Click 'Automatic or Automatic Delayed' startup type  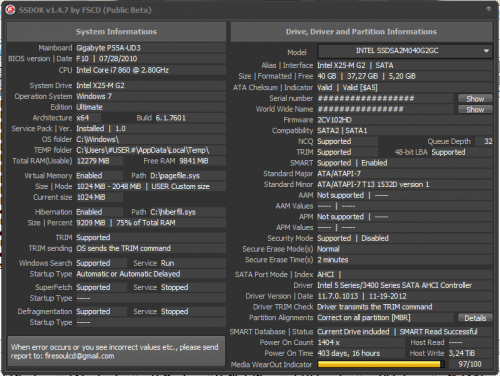tap(128, 274)
